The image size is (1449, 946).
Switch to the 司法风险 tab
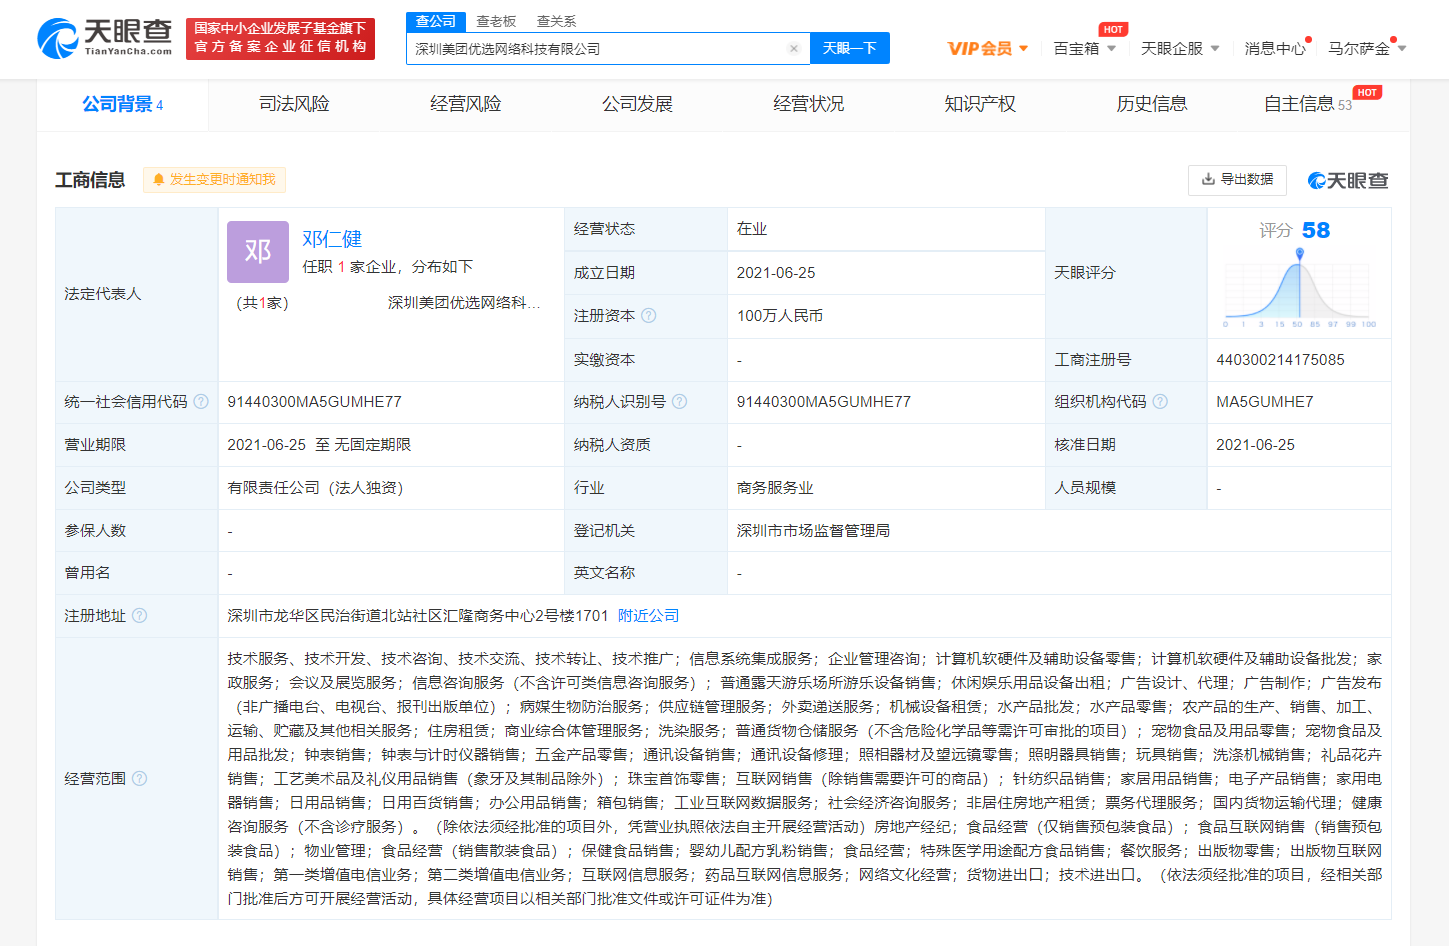(294, 104)
